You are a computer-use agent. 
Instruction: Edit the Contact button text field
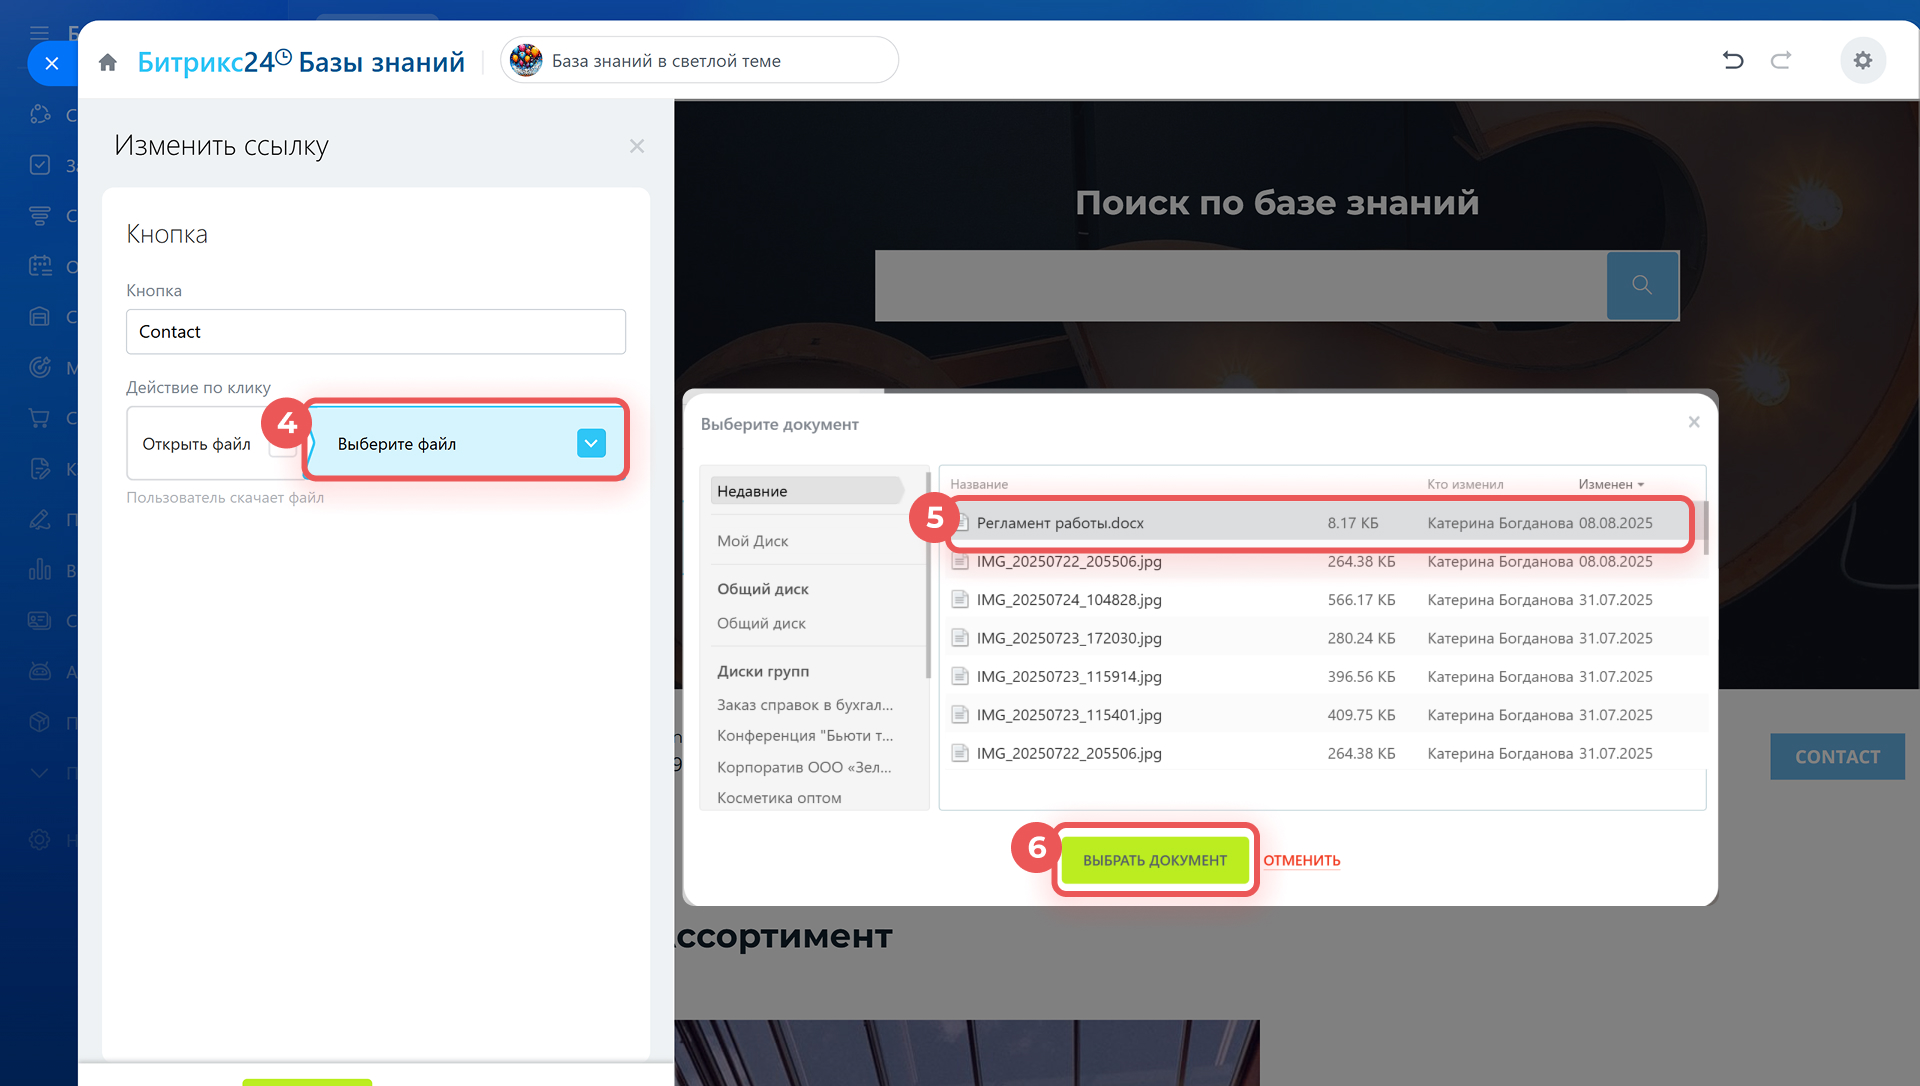pos(376,332)
